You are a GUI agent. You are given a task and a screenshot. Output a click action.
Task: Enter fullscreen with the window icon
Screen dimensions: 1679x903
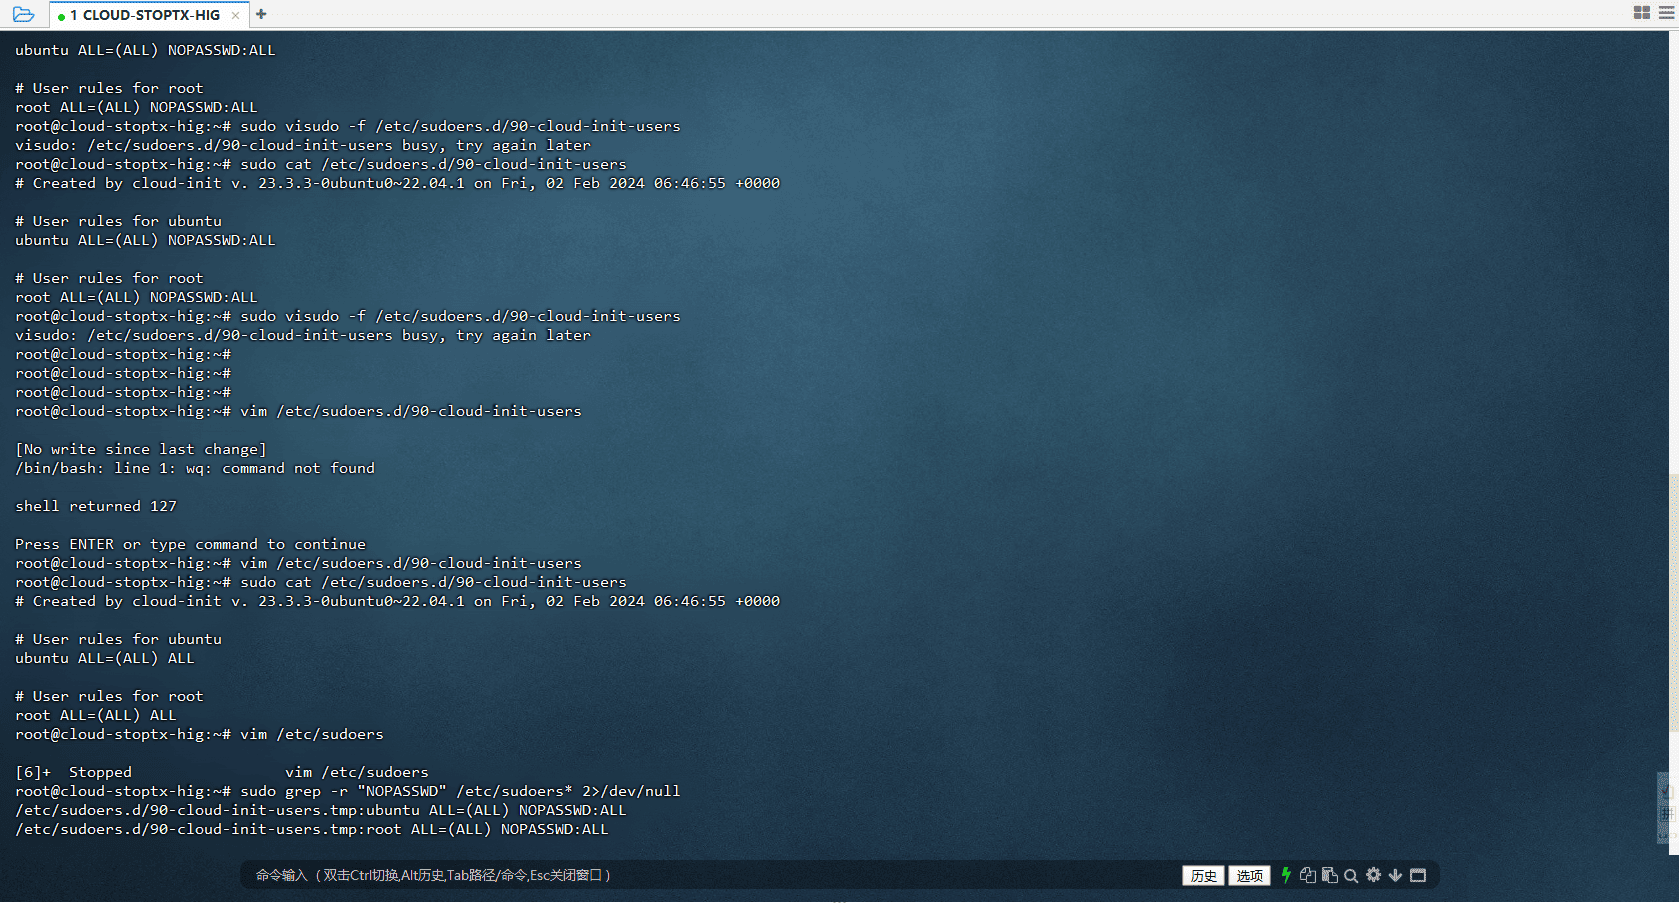[1418, 875]
